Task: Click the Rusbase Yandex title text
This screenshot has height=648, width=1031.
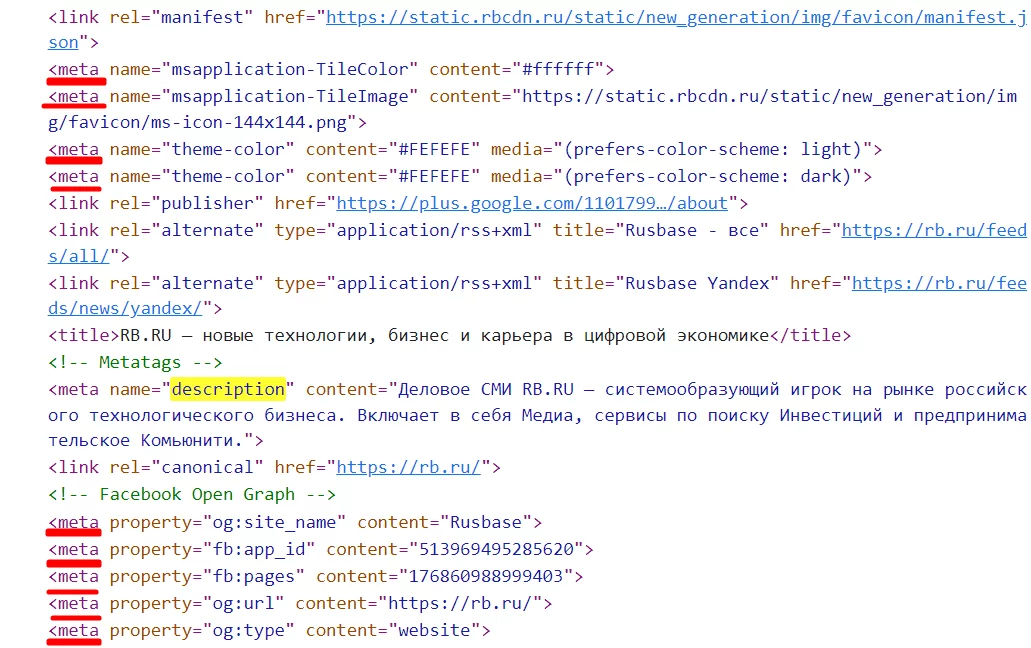Action: point(696,284)
